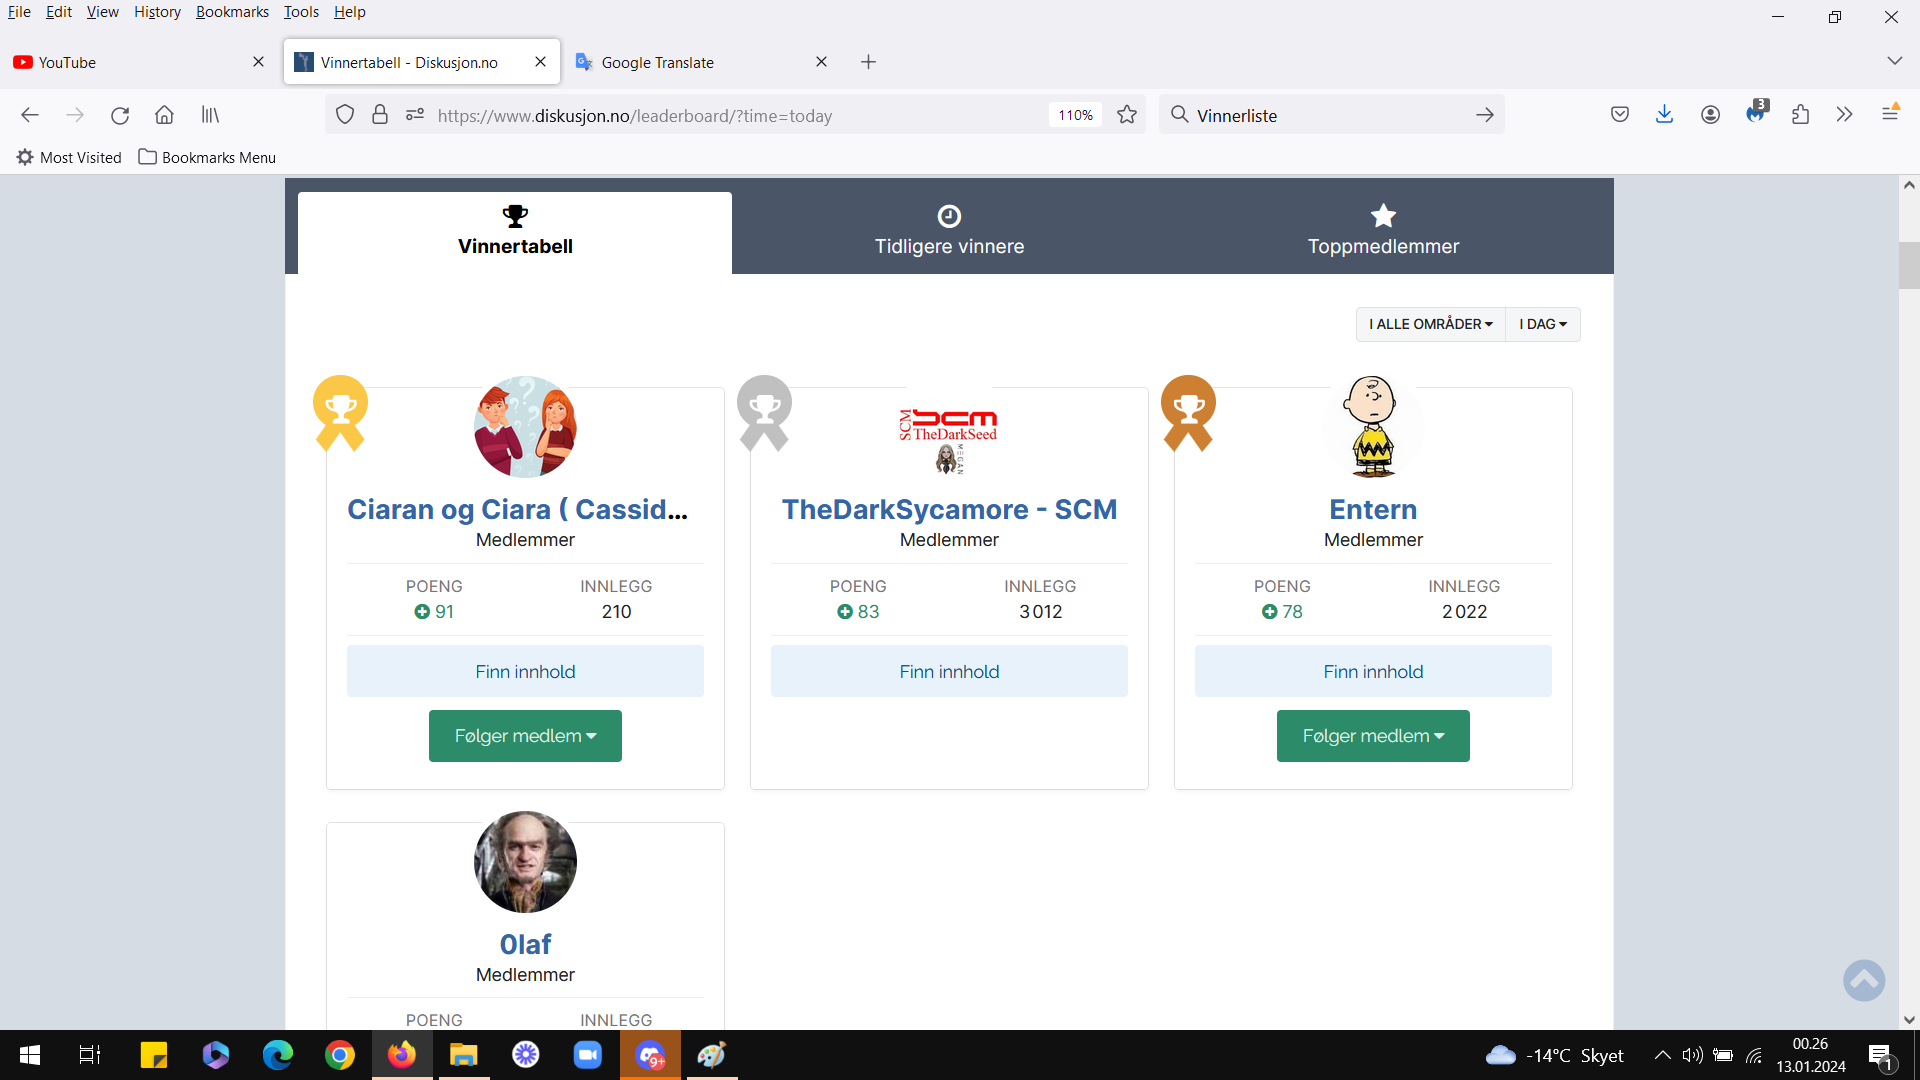Open the Firefox downloads icon
The image size is (1920, 1080).
click(1664, 115)
